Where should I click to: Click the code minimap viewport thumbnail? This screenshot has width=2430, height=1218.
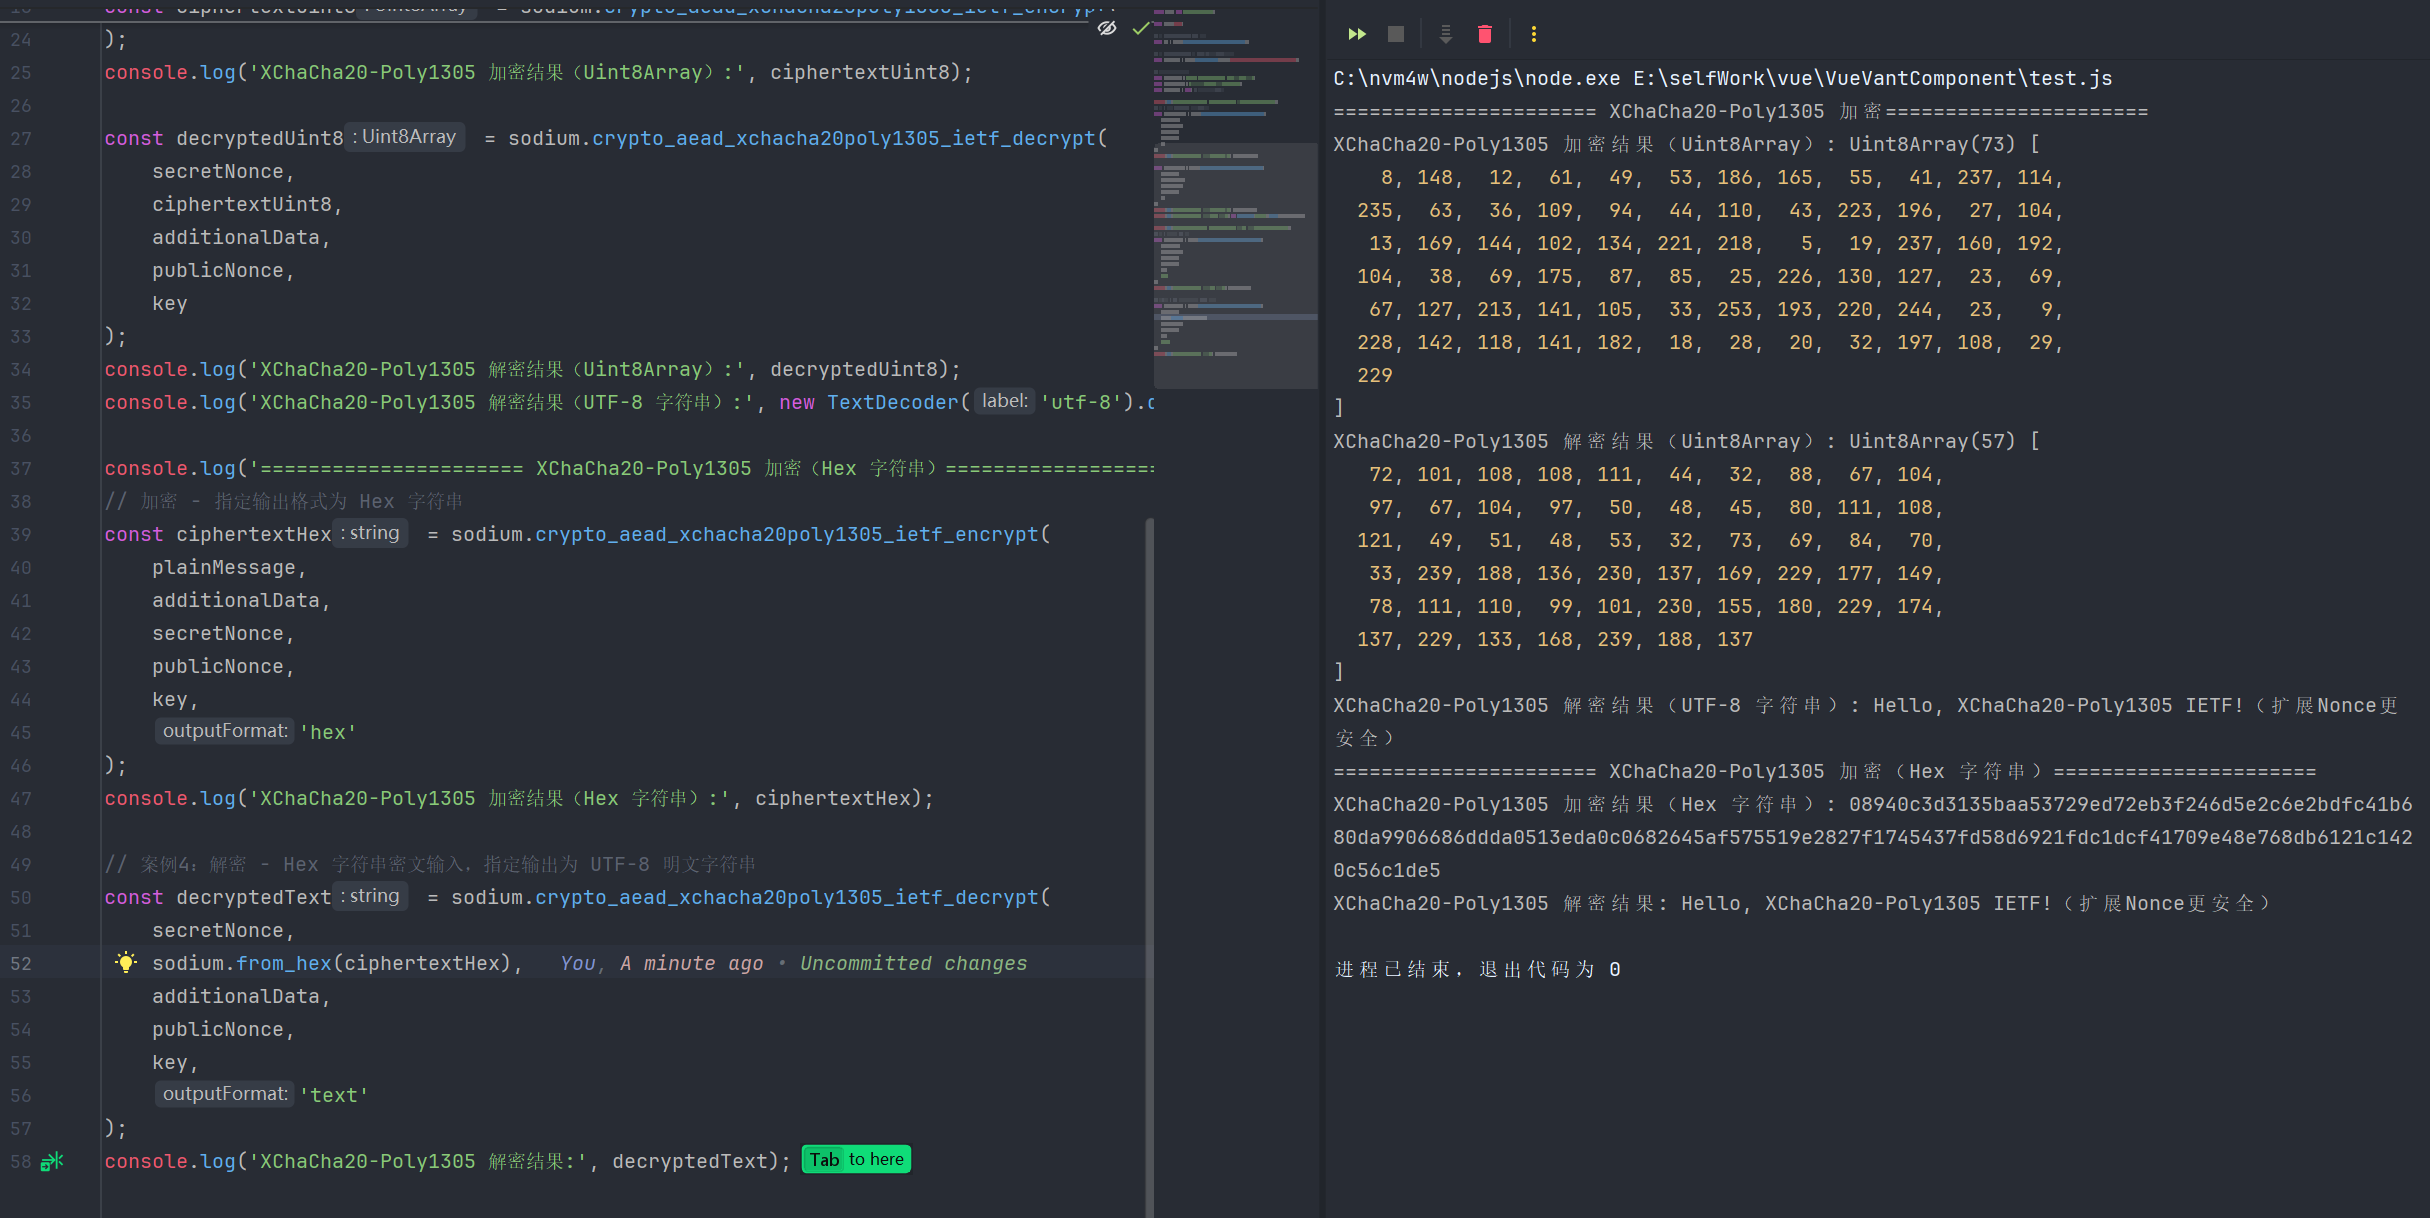pyautogui.click(x=1235, y=265)
